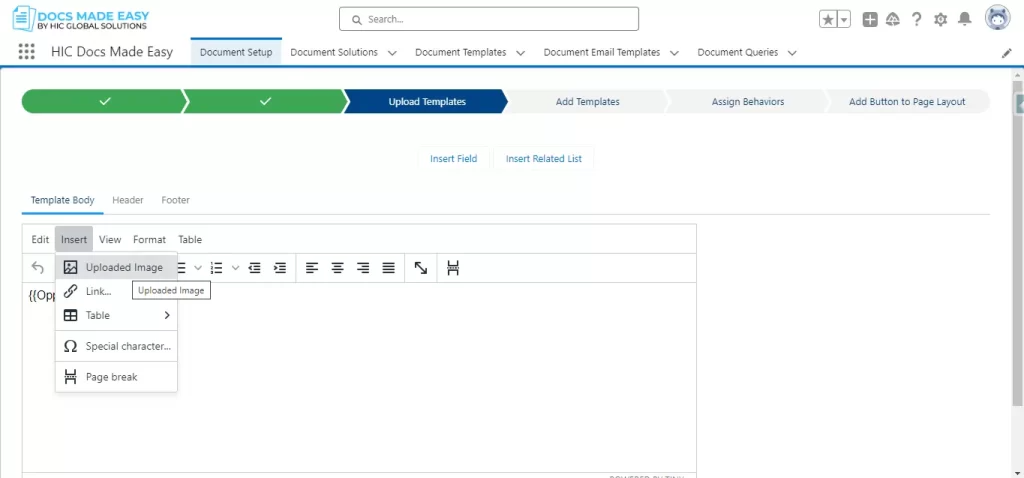Expand Document Templates dropdown chevron
Viewport: 1024px width, 478px height.
[x=521, y=53]
